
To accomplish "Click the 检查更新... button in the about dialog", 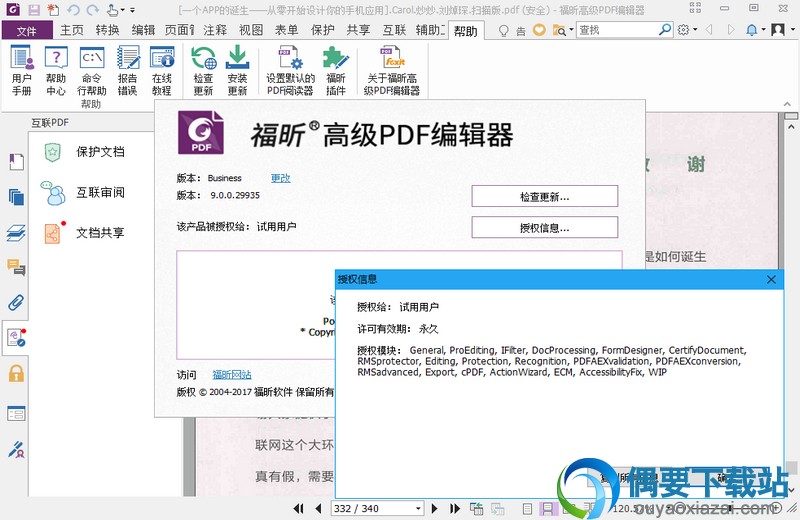I will click(x=544, y=196).
